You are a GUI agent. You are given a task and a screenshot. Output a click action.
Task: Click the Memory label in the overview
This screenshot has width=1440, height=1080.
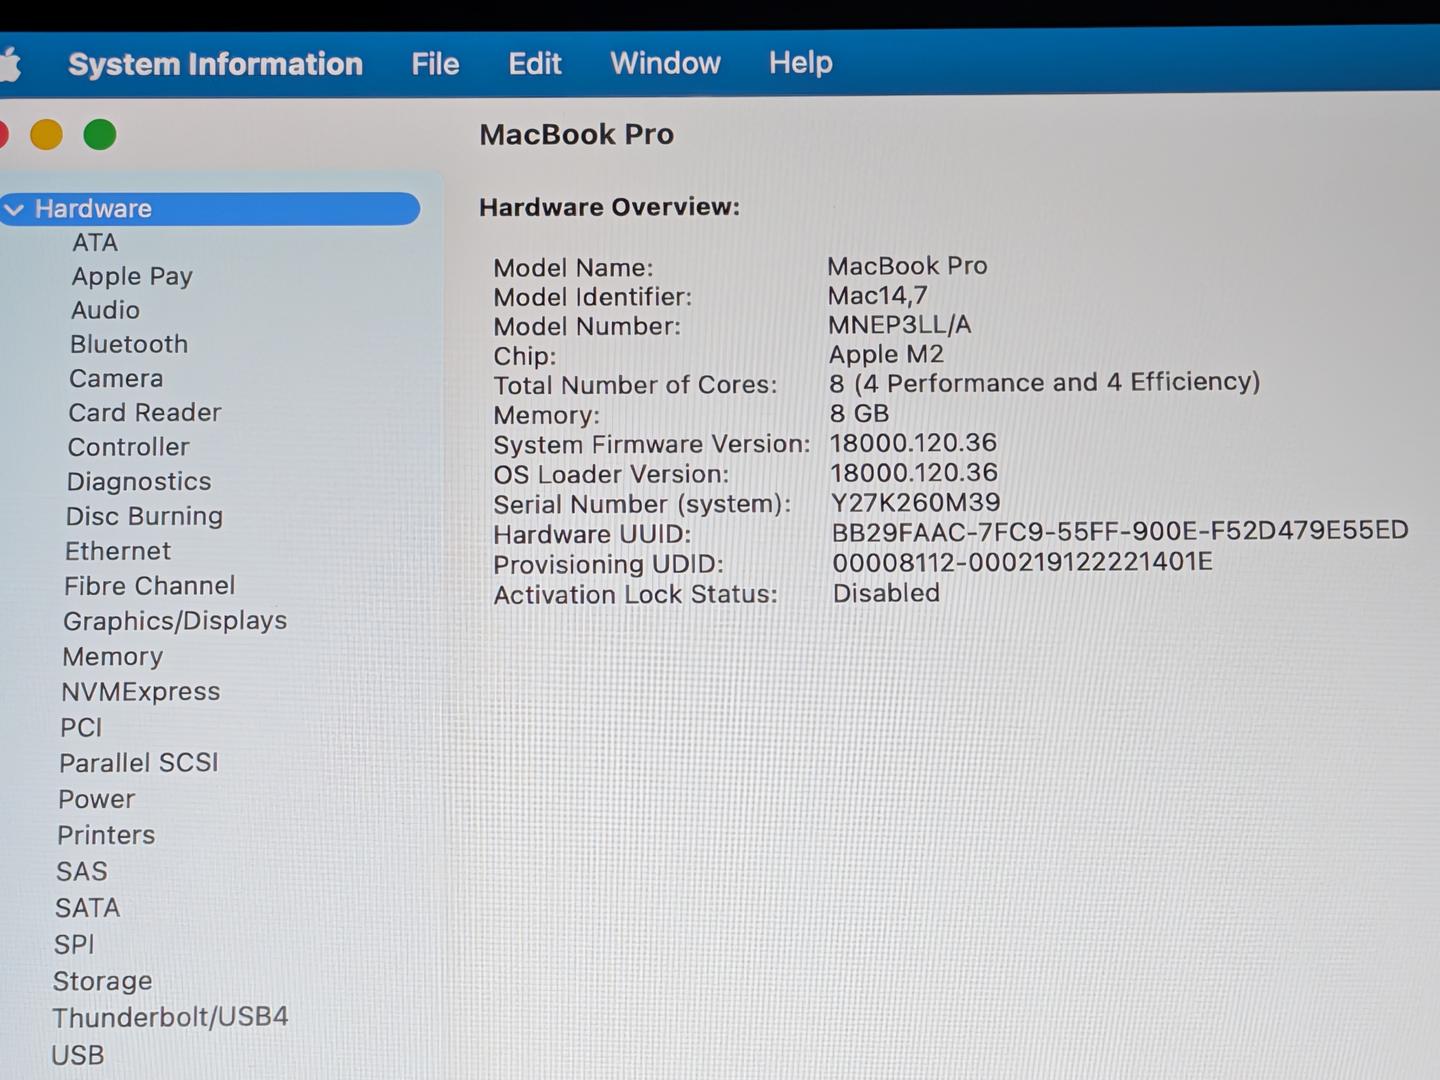click(x=546, y=415)
